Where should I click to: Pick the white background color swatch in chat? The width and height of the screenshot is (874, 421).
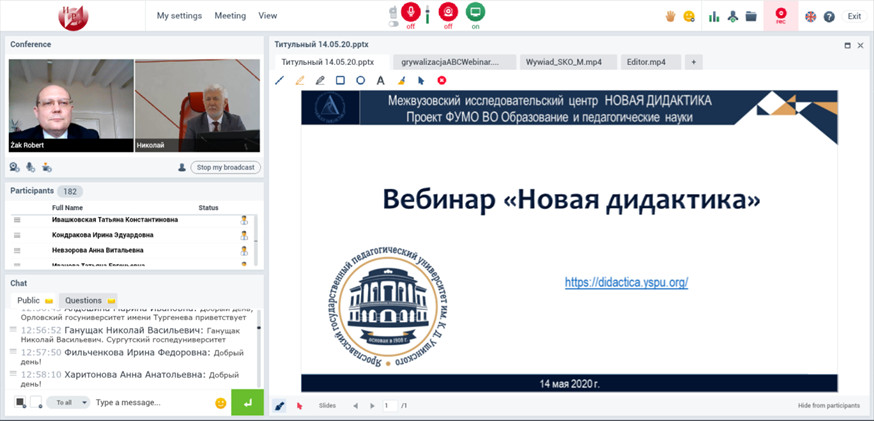[36, 402]
